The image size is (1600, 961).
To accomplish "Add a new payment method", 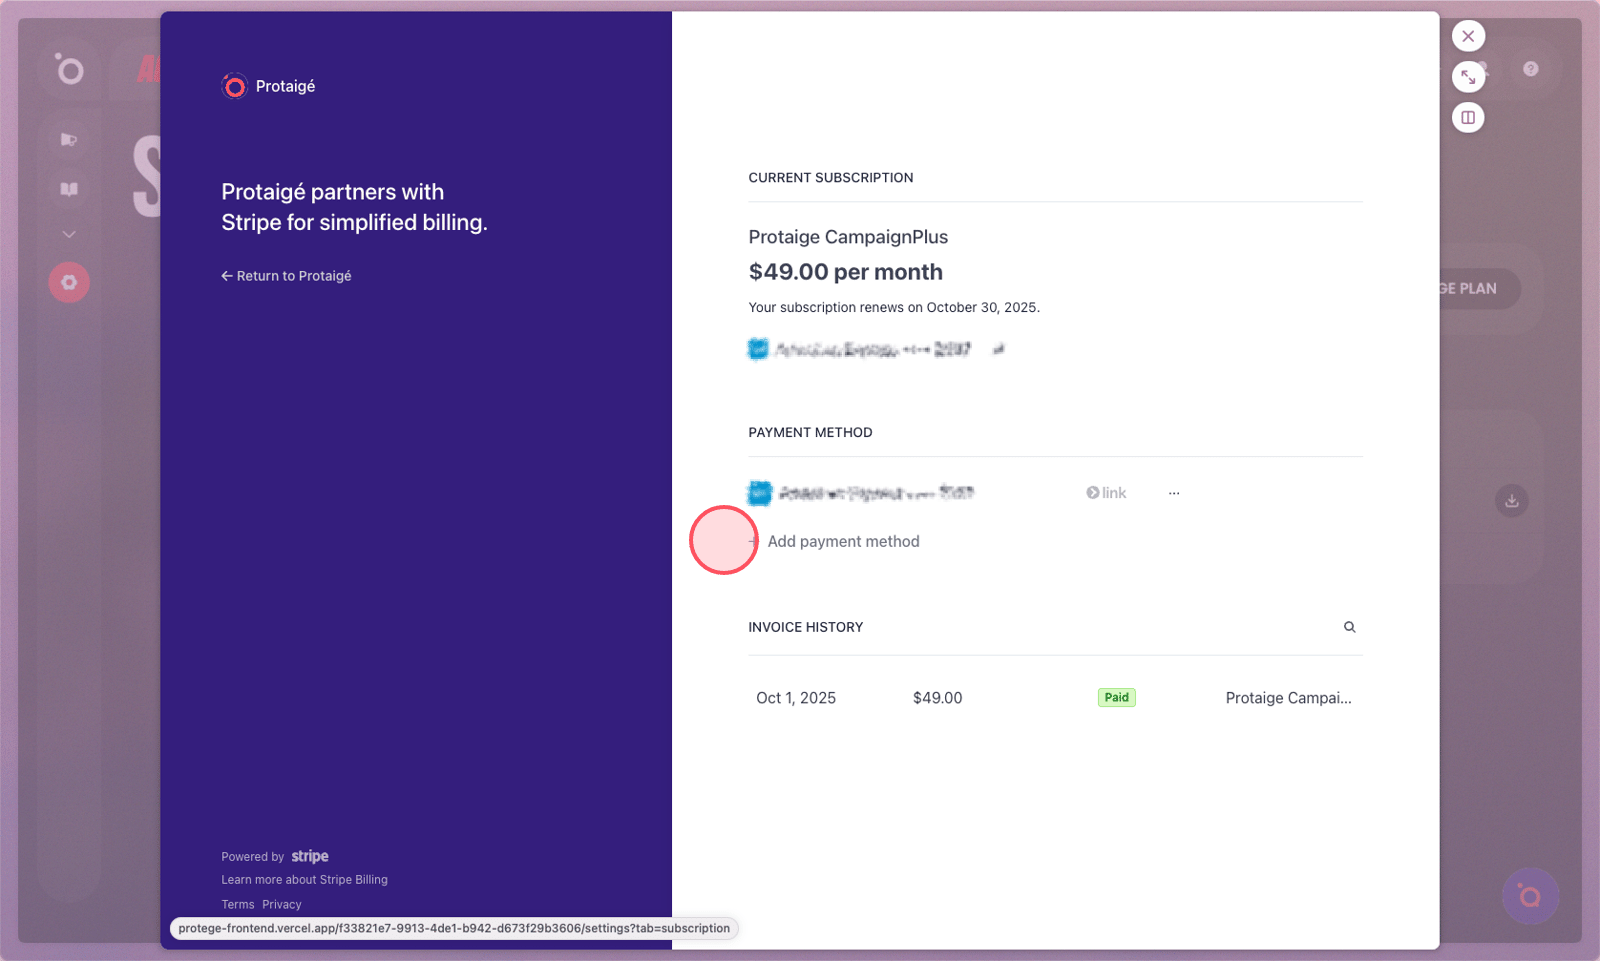I will 834,541.
